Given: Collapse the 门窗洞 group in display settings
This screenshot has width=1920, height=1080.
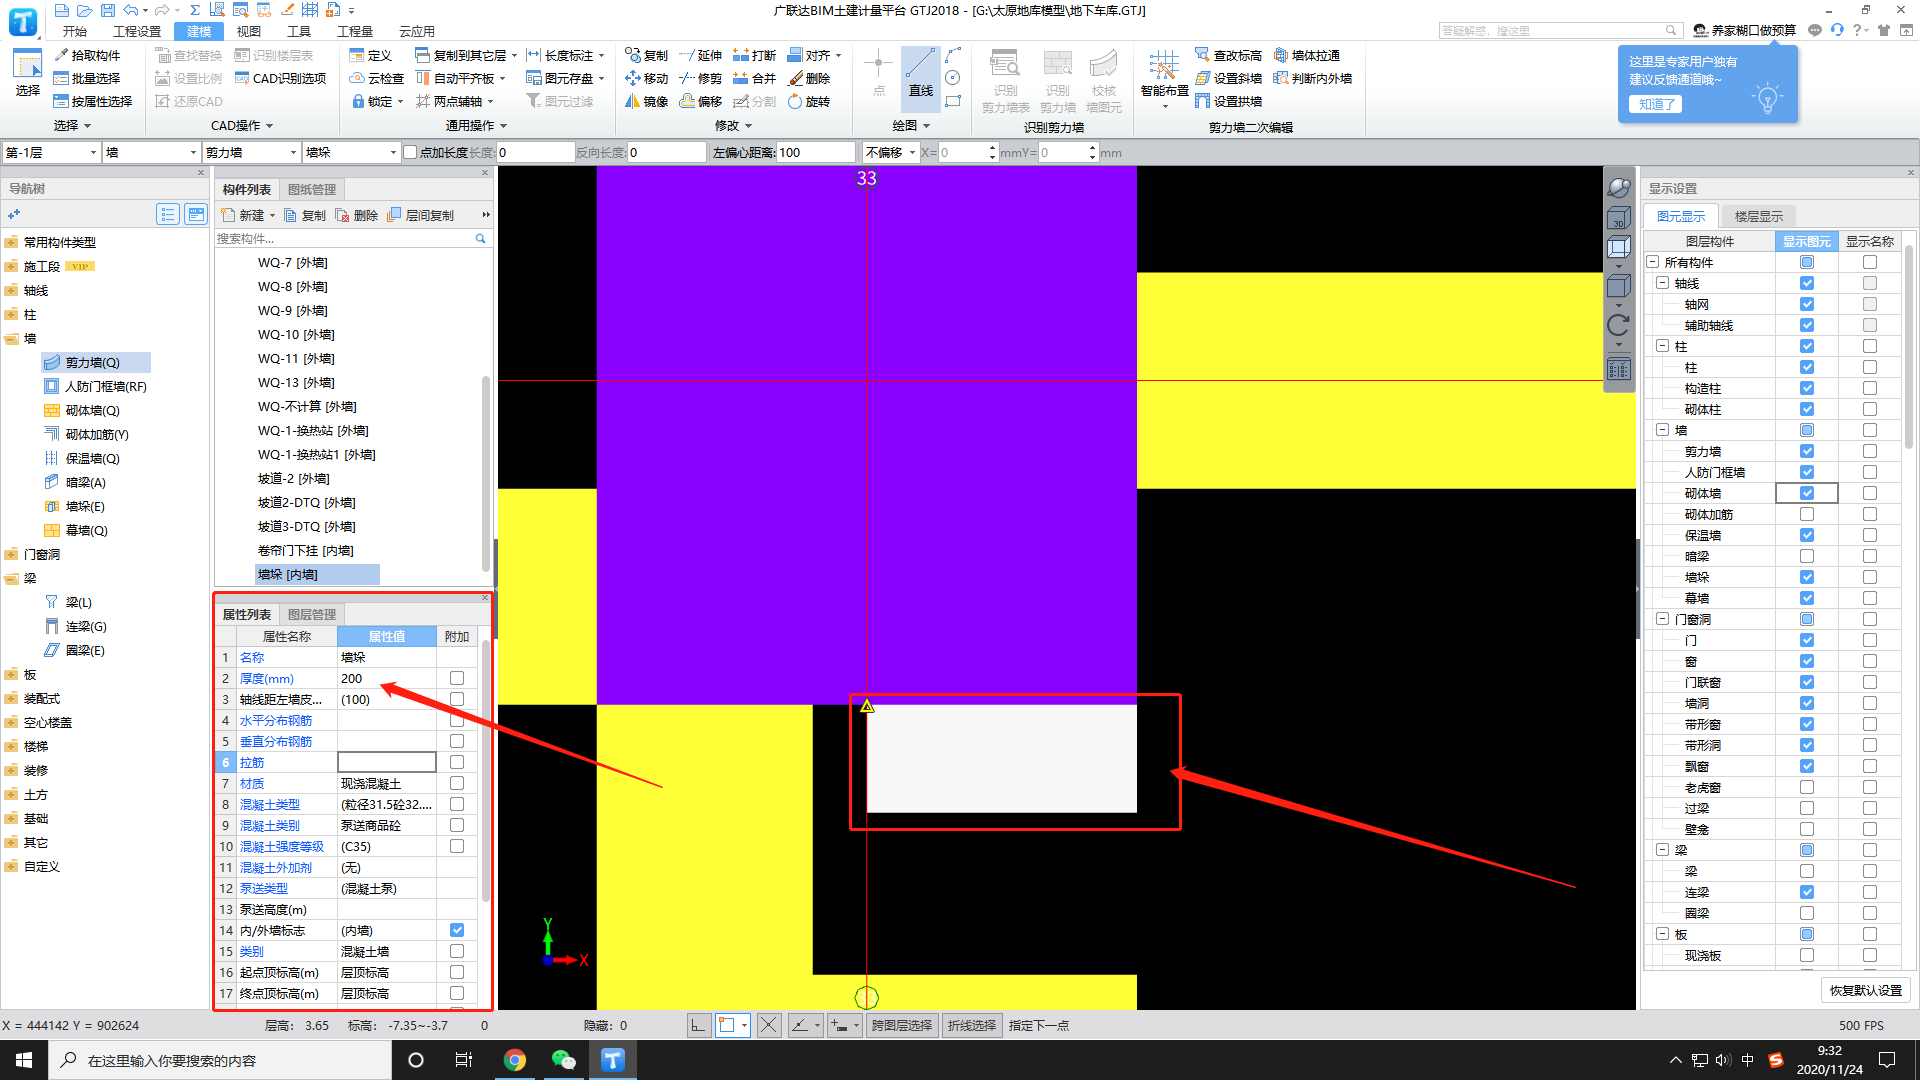Looking at the screenshot, I should click(1663, 619).
